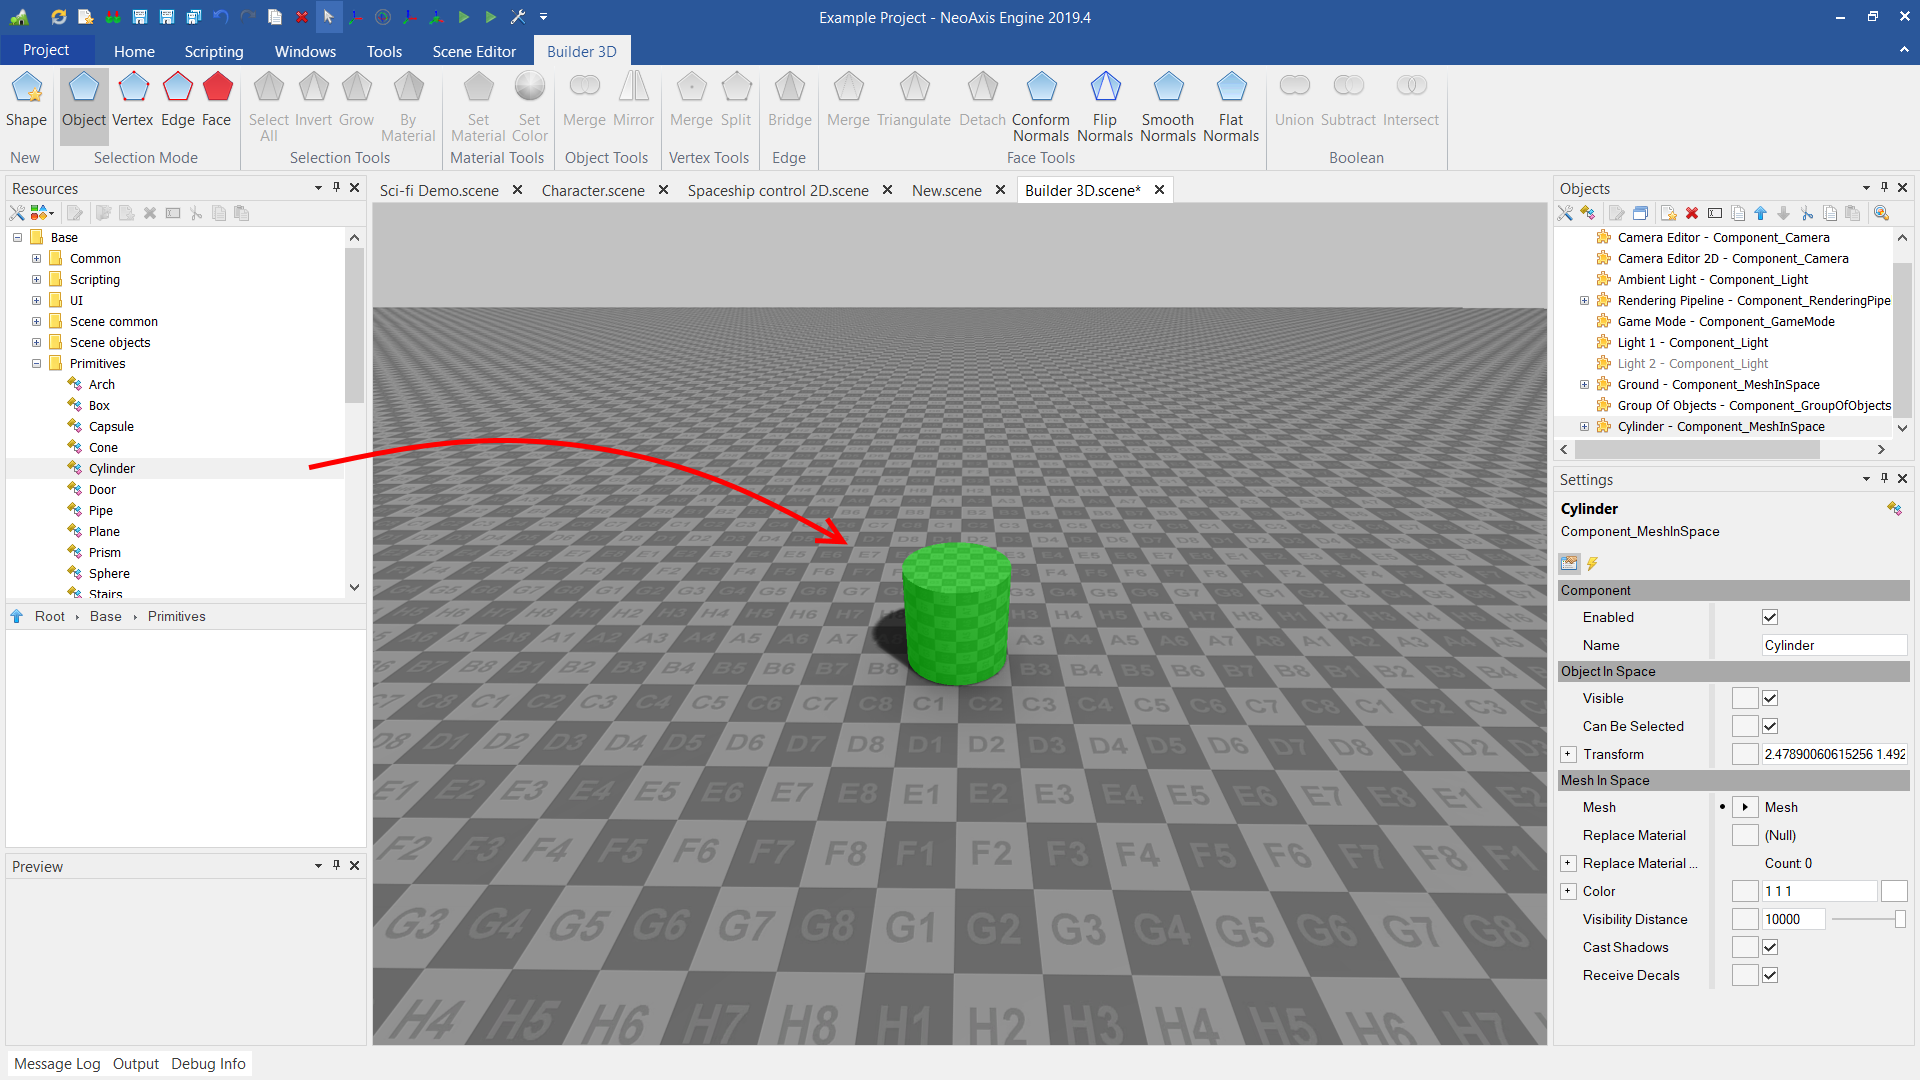Collapse the Primitives folder
Screen dimensions: 1920x1080
tap(37, 363)
